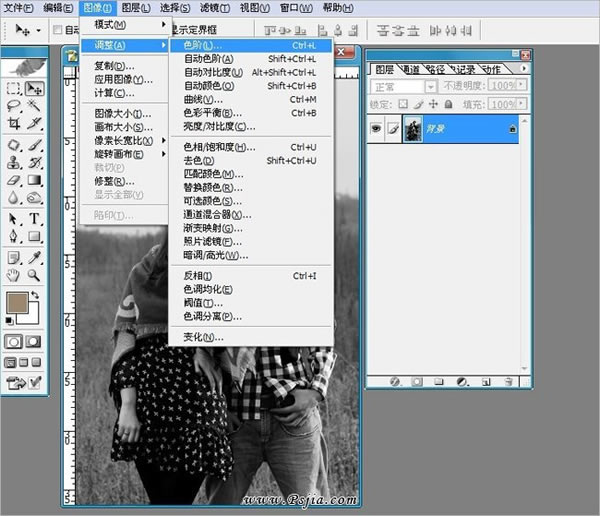
Task: Expand the 模式(M) submenu
Action: pos(126,24)
